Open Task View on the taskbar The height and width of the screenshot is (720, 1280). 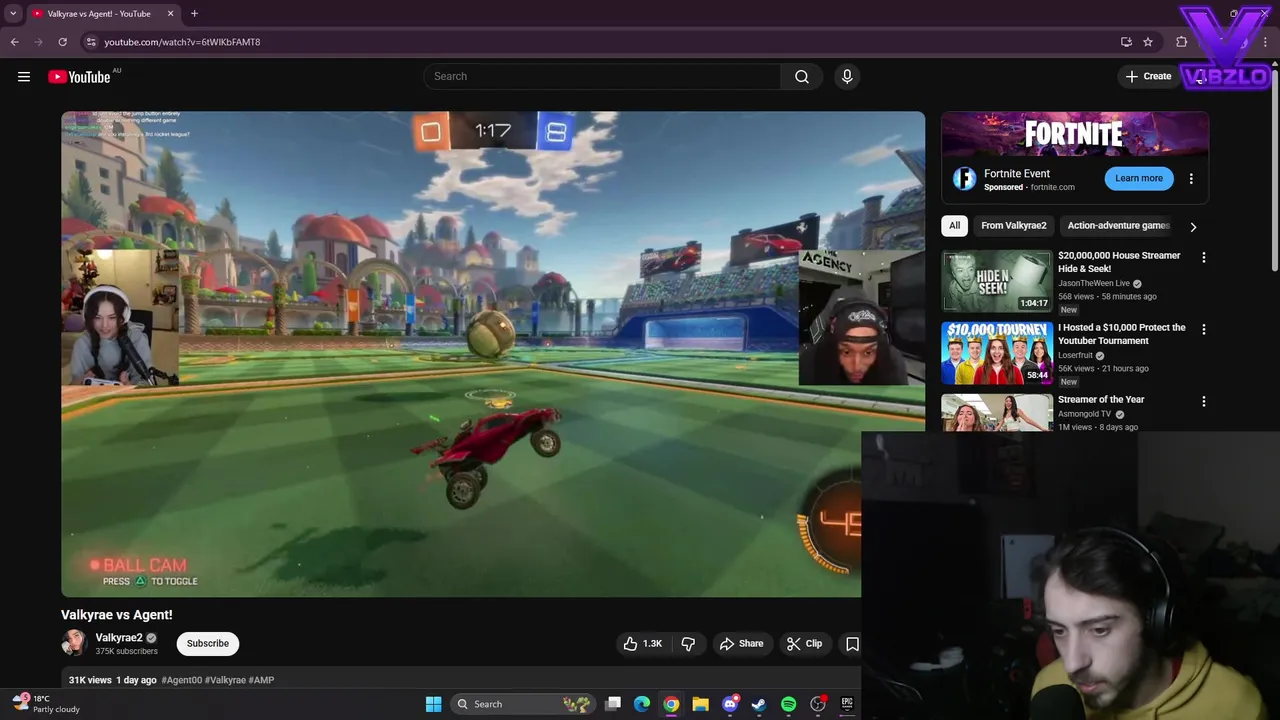(613, 704)
